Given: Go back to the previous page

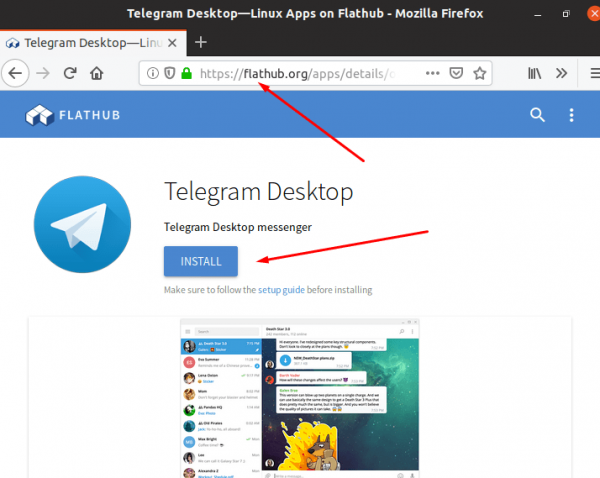Looking at the screenshot, I should coord(15,73).
